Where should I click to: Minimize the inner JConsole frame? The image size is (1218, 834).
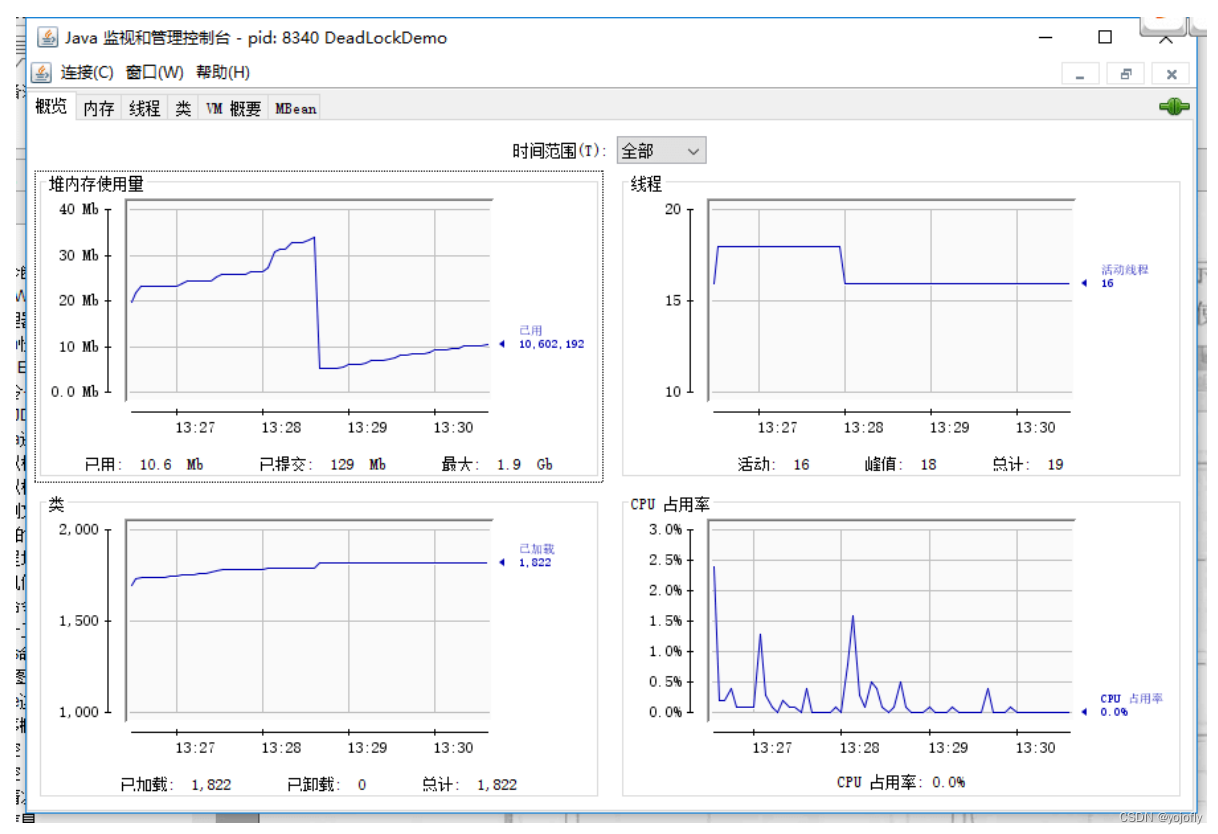click(1080, 74)
